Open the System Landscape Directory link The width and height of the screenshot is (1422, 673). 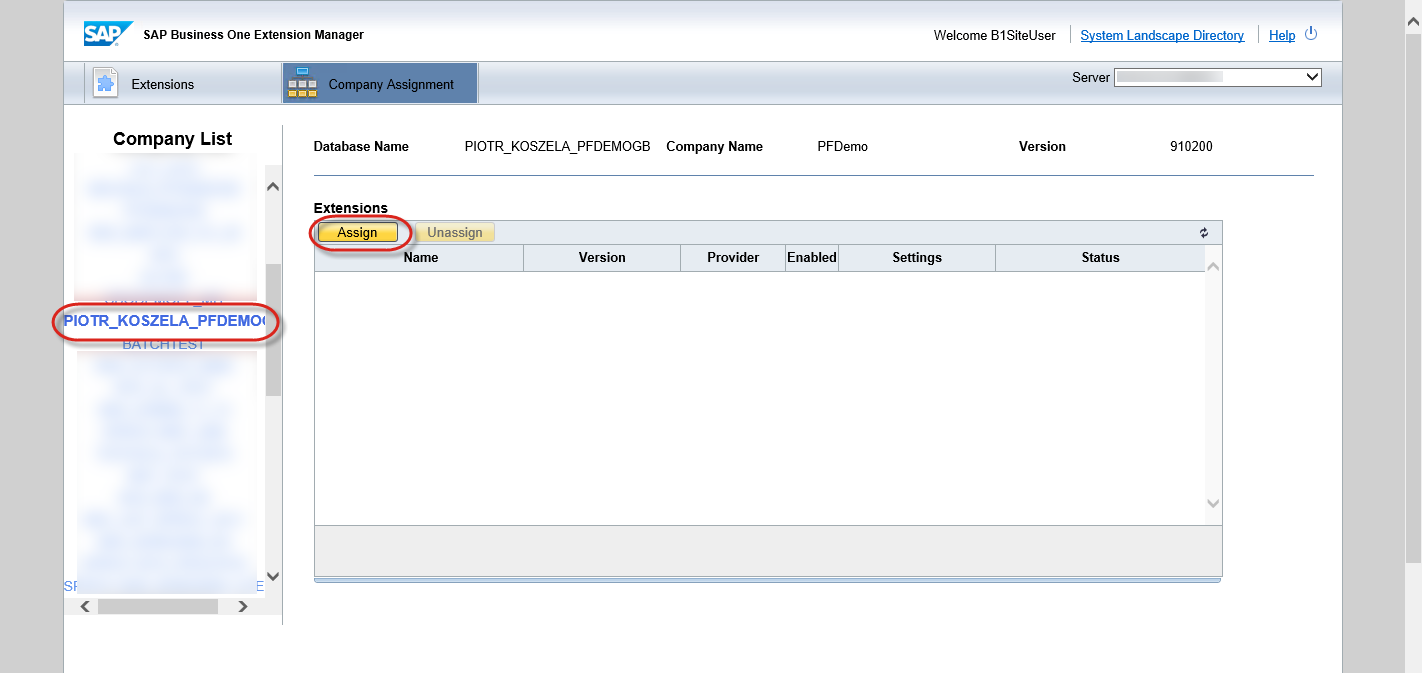[1162, 35]
